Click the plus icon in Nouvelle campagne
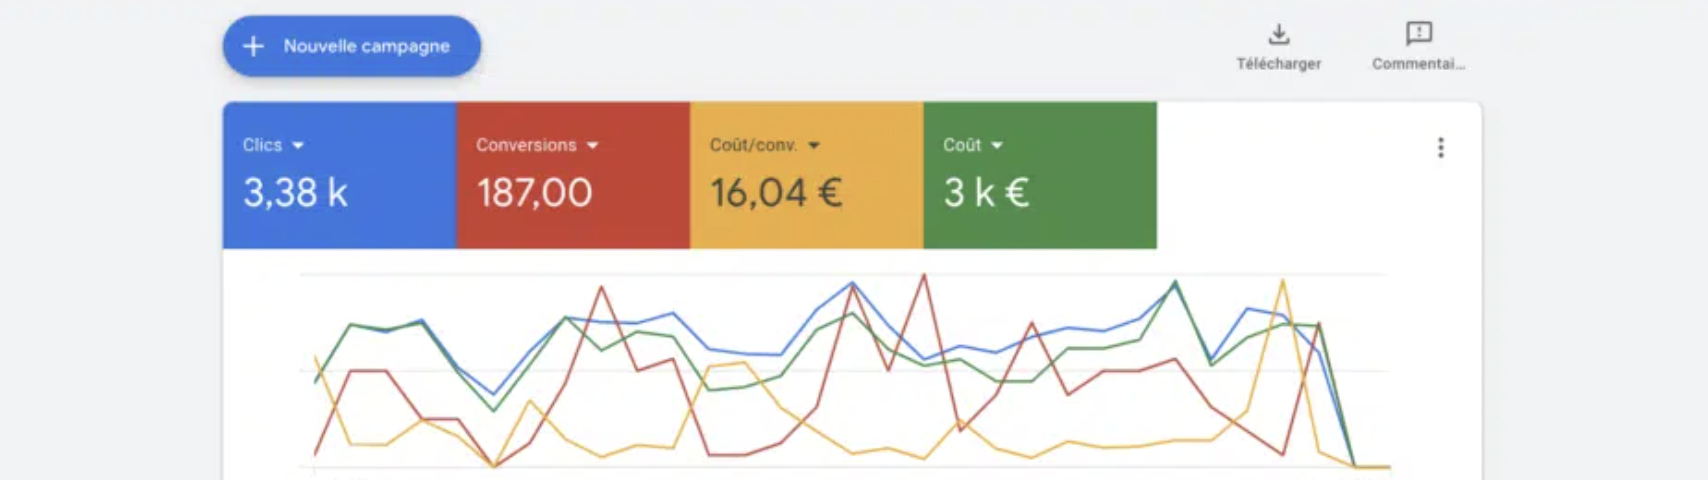The image size is (1708, 480). [x=254, y=46]
